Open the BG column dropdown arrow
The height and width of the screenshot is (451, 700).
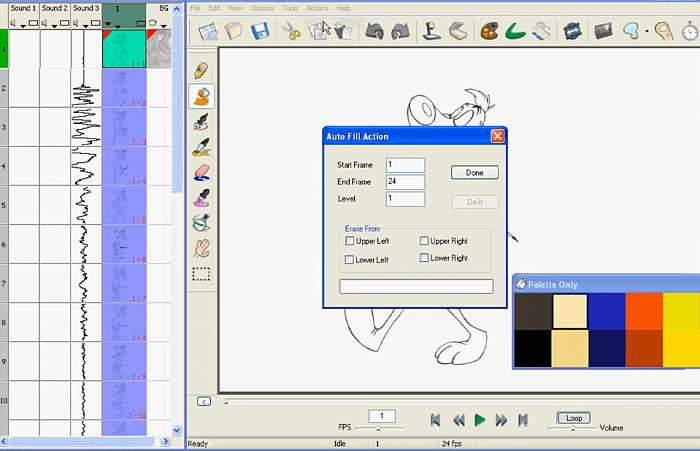[x=164, y=26]
